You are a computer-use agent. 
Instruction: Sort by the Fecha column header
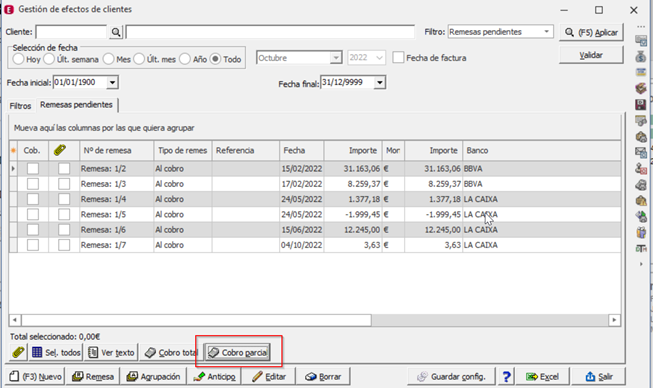click(302, 150)
